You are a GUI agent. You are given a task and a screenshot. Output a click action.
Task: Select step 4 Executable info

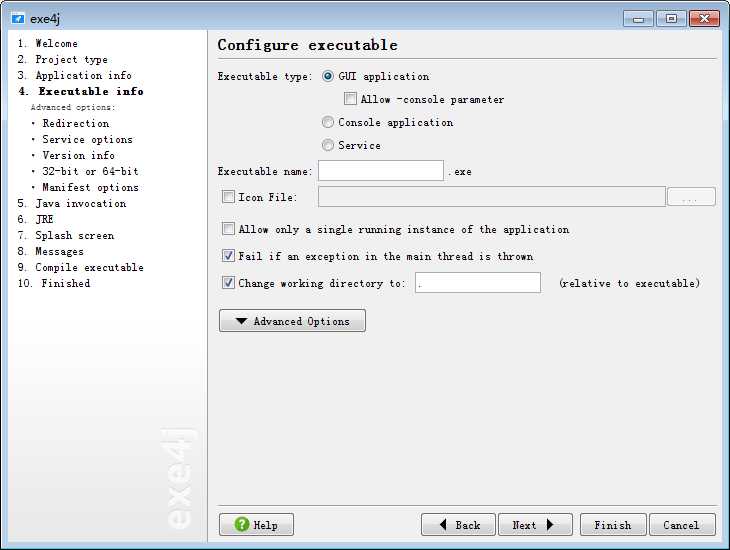tap(81, 91)
